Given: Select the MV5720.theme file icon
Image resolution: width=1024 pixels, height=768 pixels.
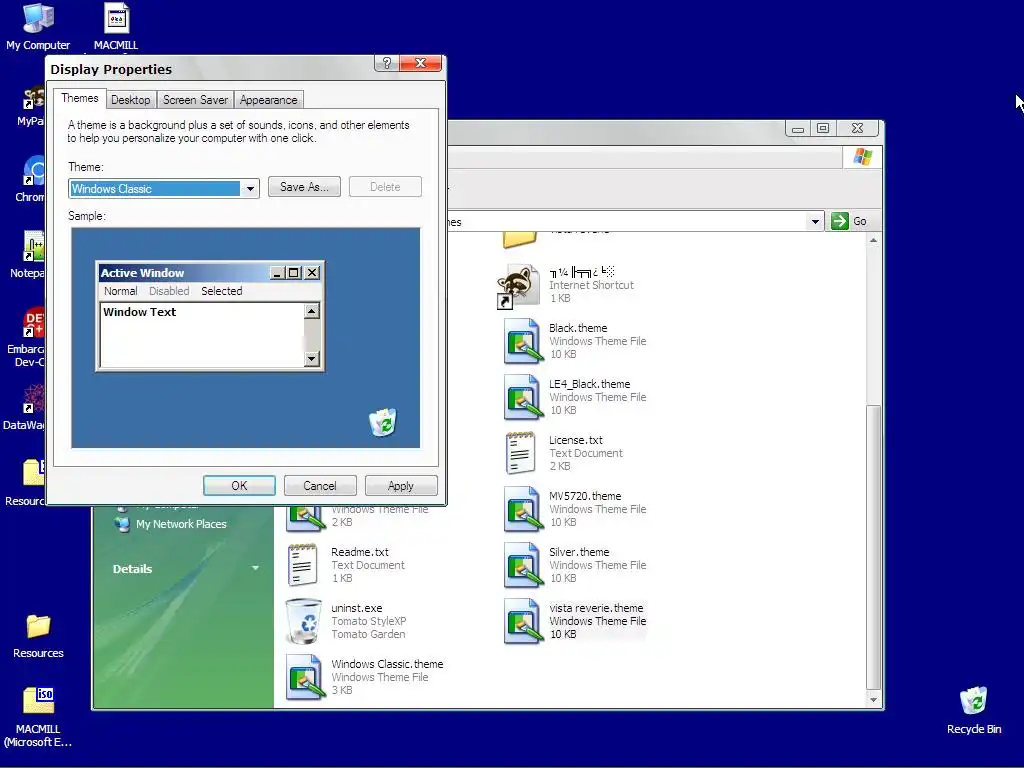Looking at the screenshot, I should [x=523, y=509].
